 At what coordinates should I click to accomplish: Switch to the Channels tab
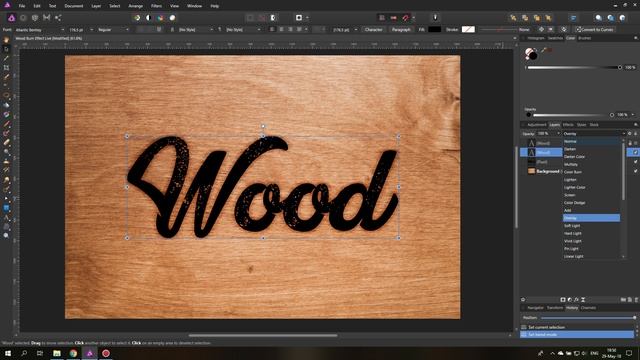click(x=588, y=308)
